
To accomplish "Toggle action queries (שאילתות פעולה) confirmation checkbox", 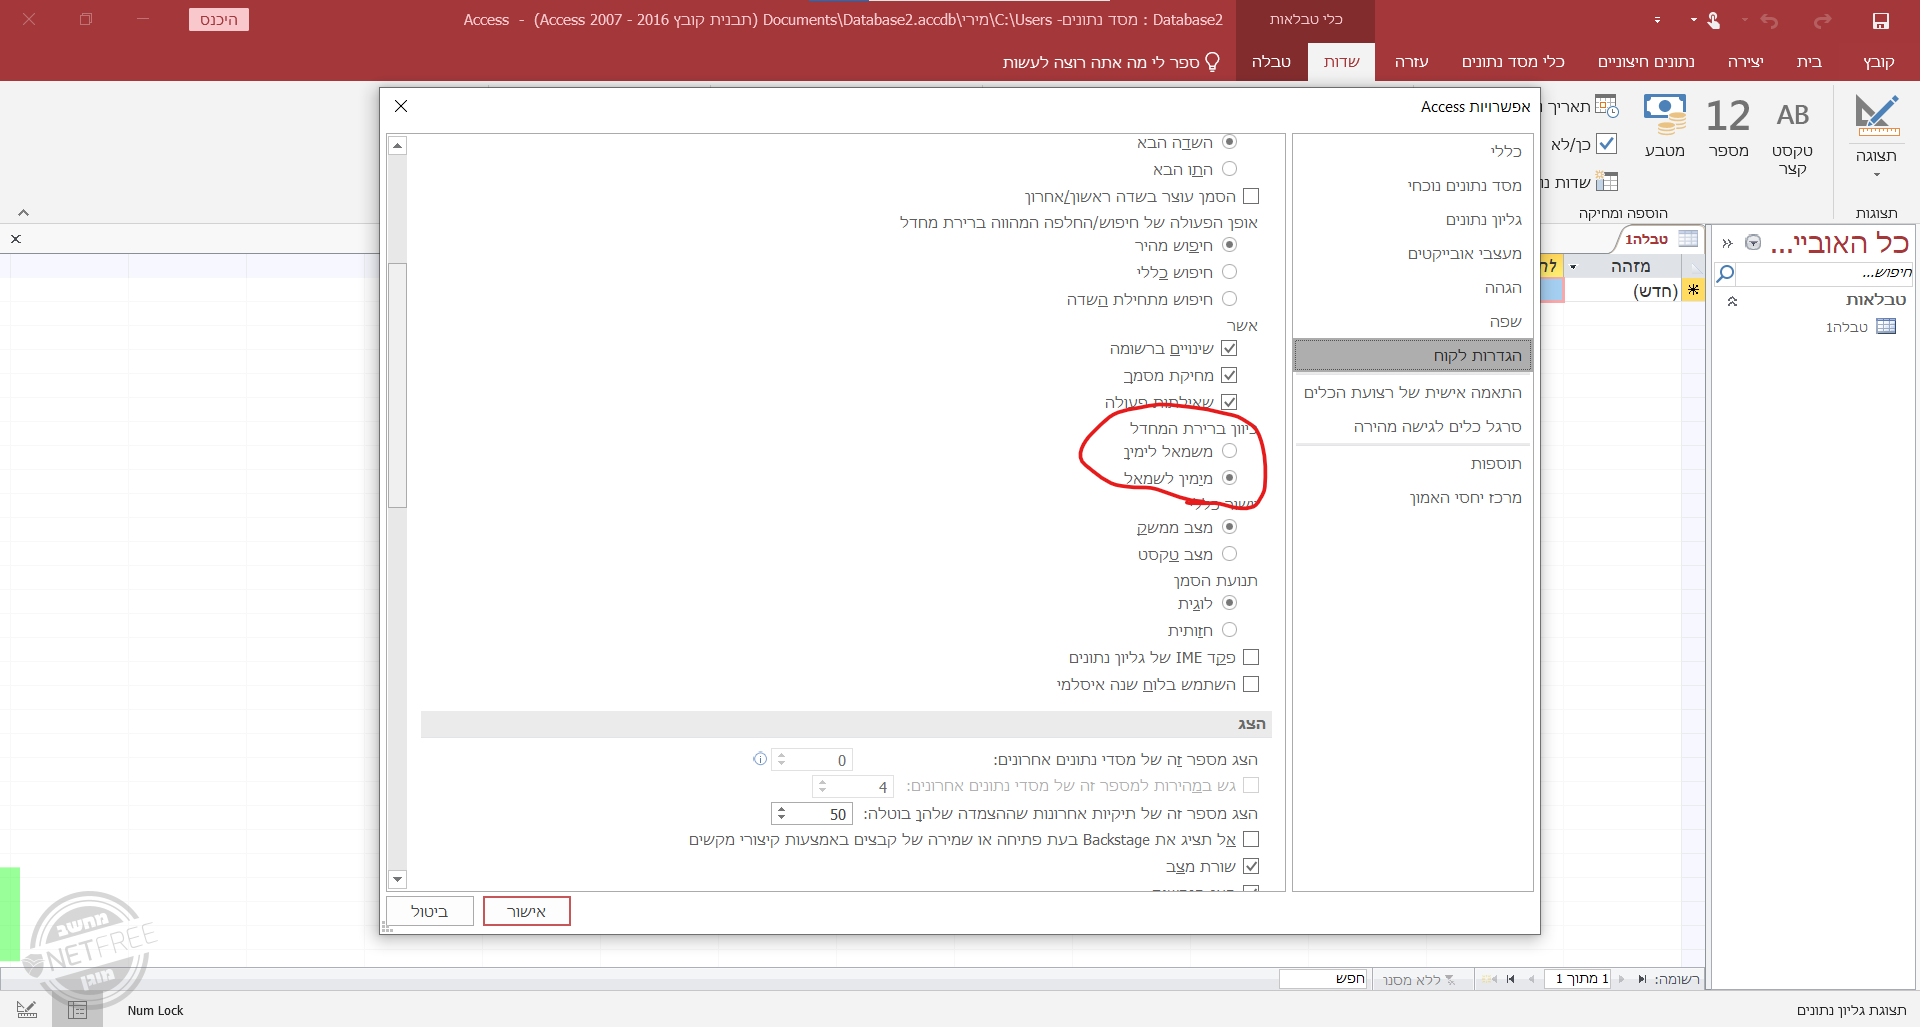I will tap(1229, 402).
